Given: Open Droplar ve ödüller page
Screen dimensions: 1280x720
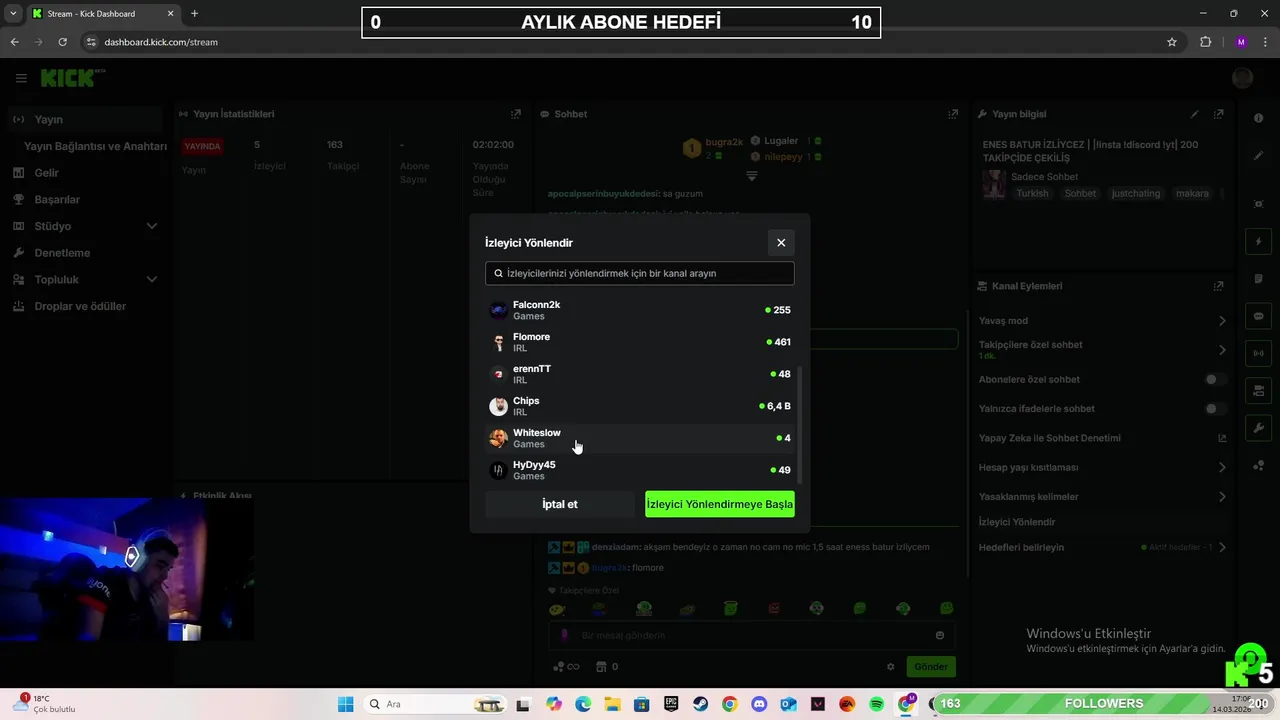Looking at the screenshot, I should (x=82, y=306).
